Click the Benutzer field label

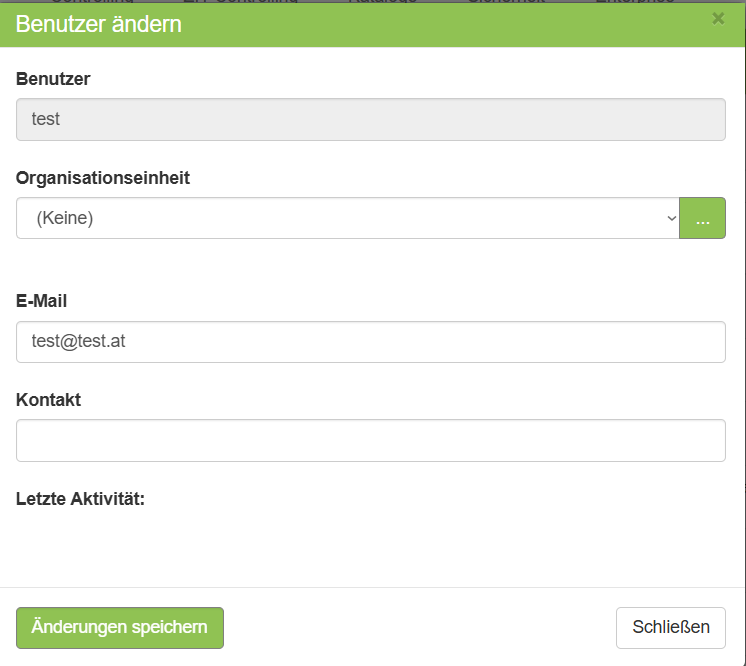click(x=53, y=79)
